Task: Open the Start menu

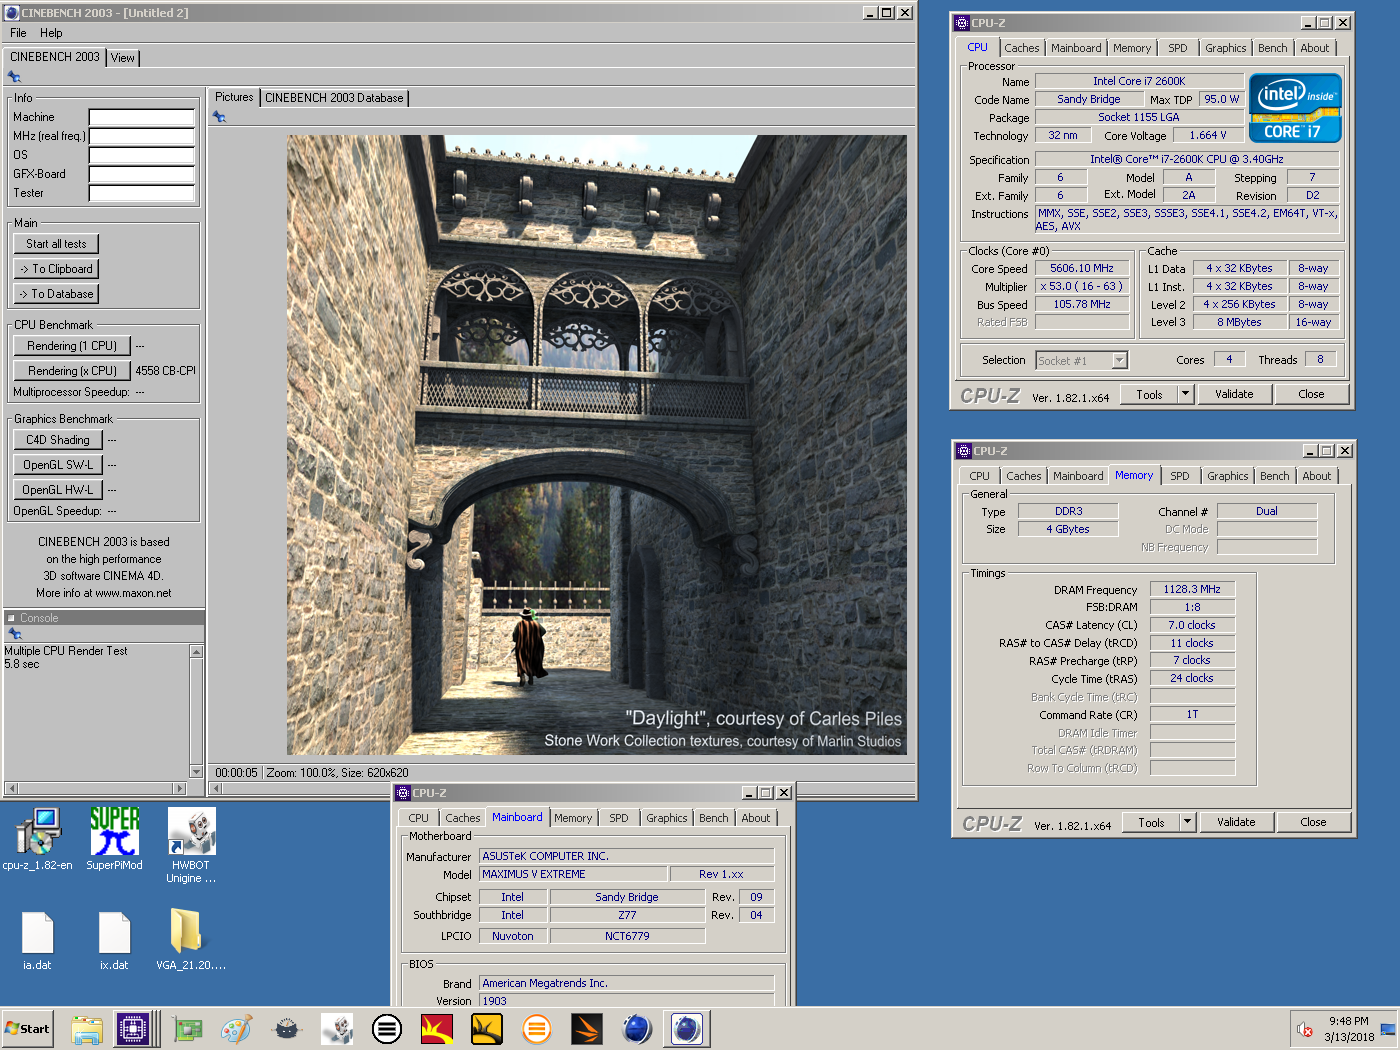Action: [27, 1029]
